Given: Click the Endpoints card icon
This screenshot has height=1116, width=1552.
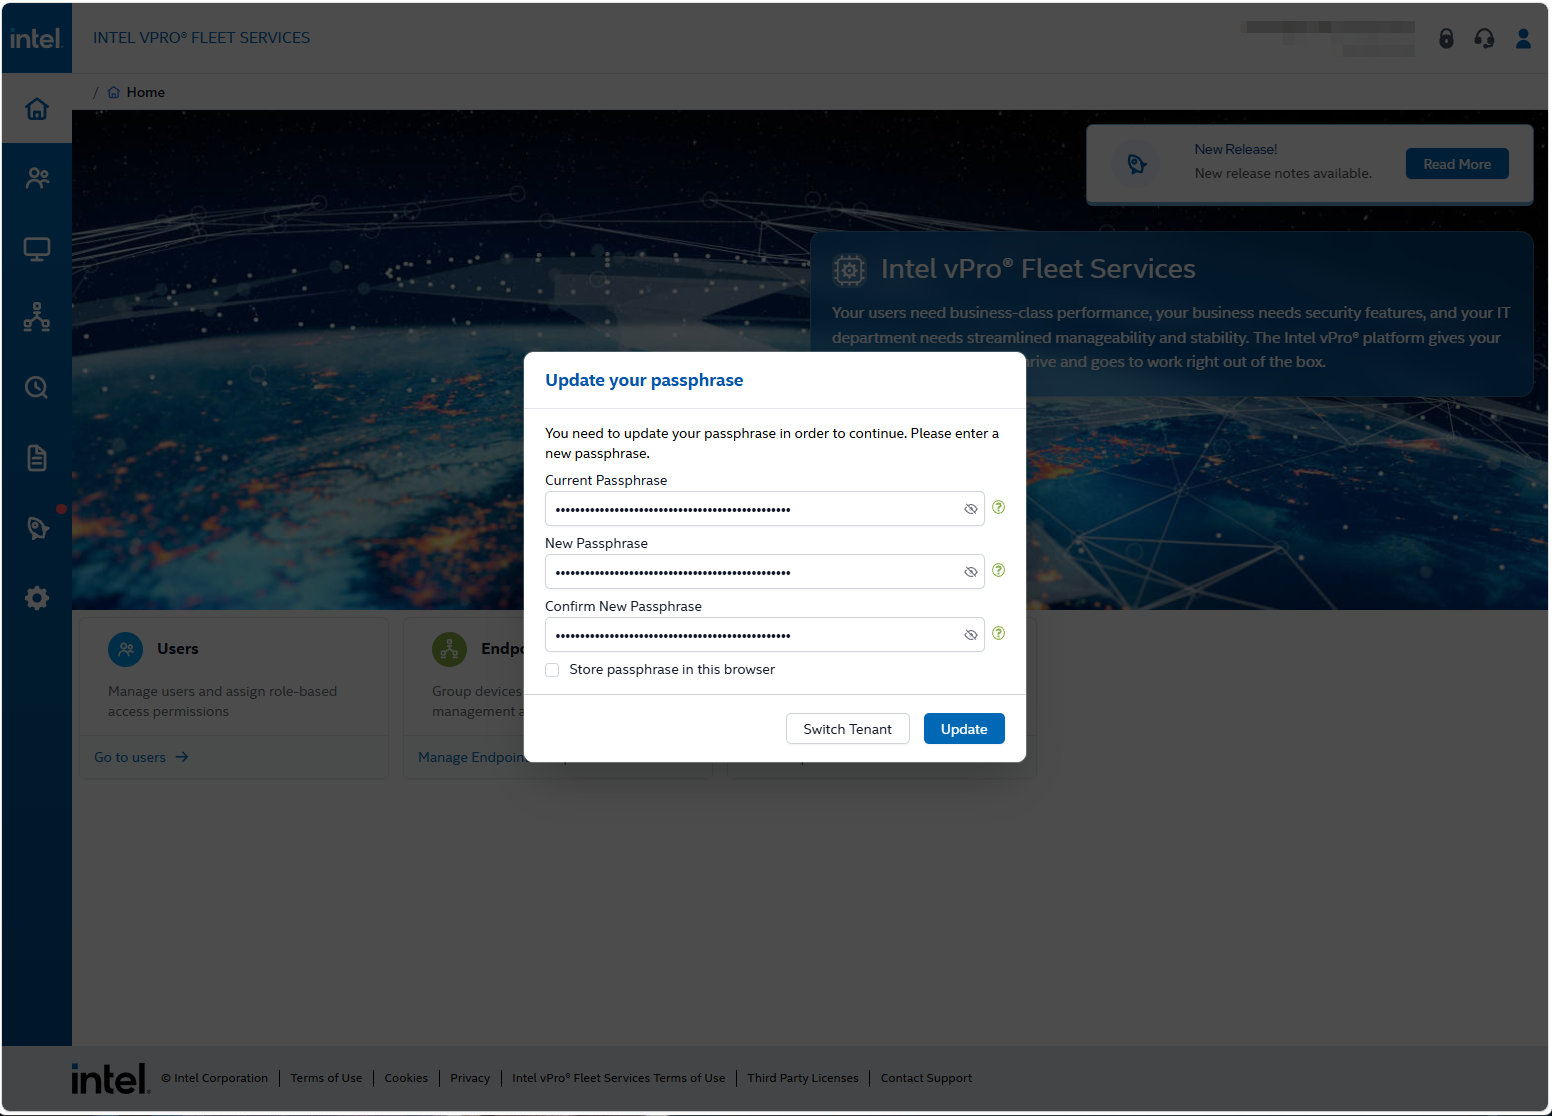Looking at the screenshot, I should pyautogui.click(x=450, y=649).
